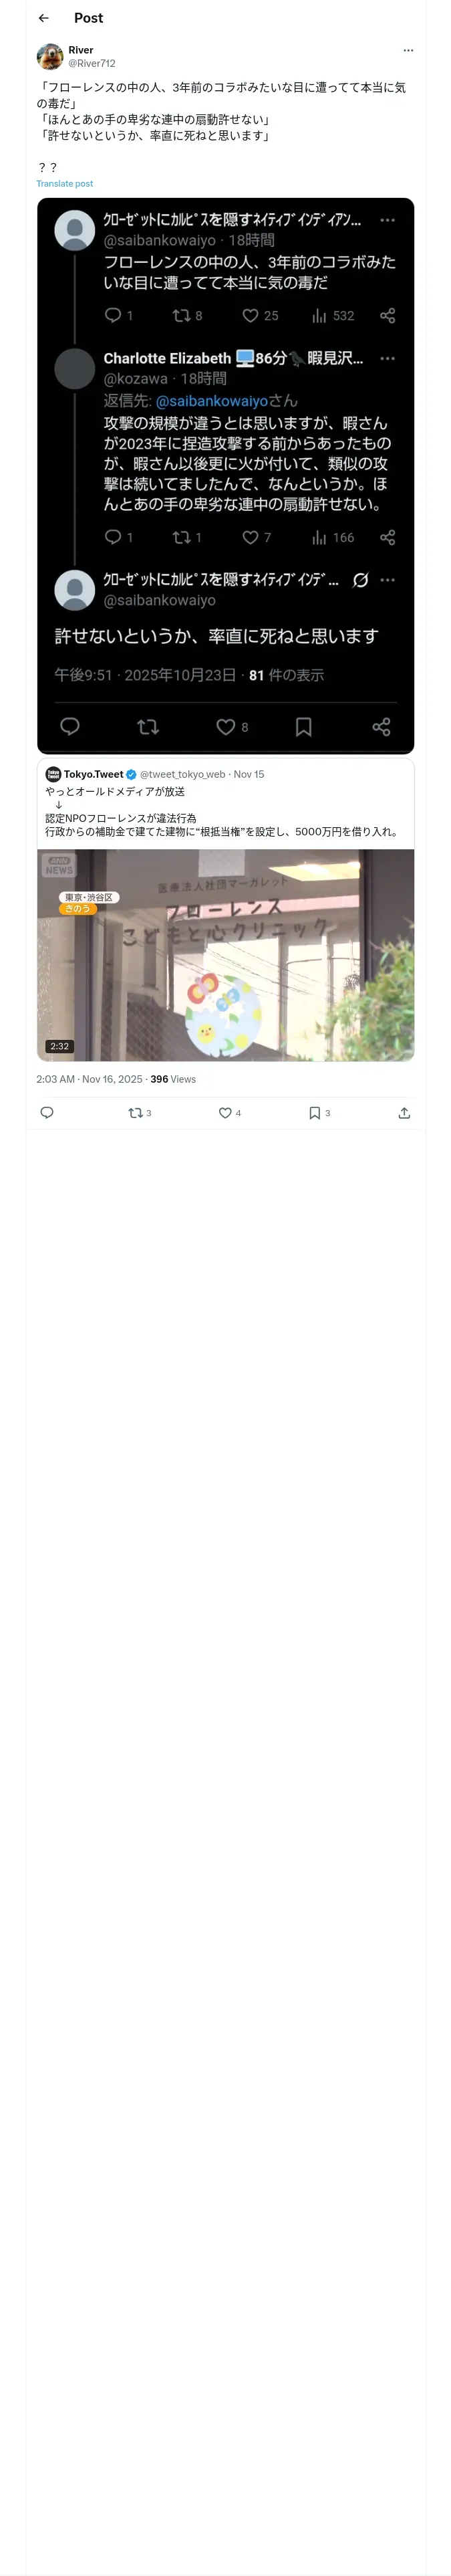Click the Post page heading

click(x=88, y=18)
